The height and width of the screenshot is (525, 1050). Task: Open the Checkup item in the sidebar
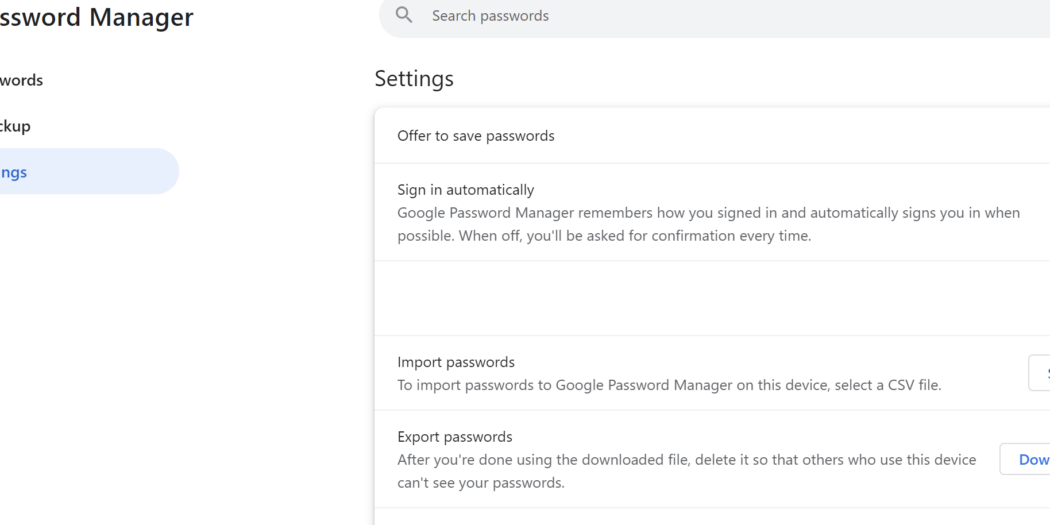point(15,126)
